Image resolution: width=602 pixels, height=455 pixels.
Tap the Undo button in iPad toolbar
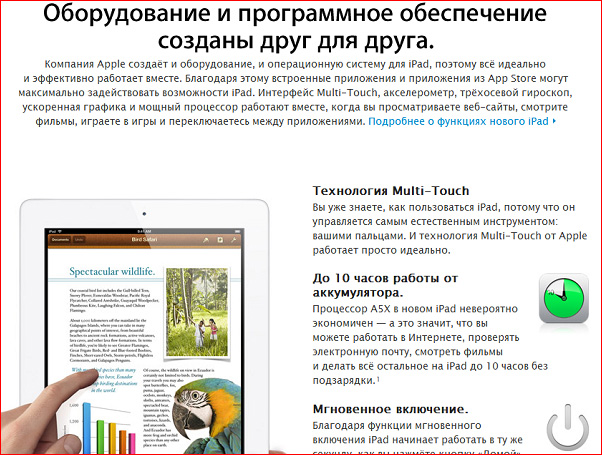(x=79, y=240)
